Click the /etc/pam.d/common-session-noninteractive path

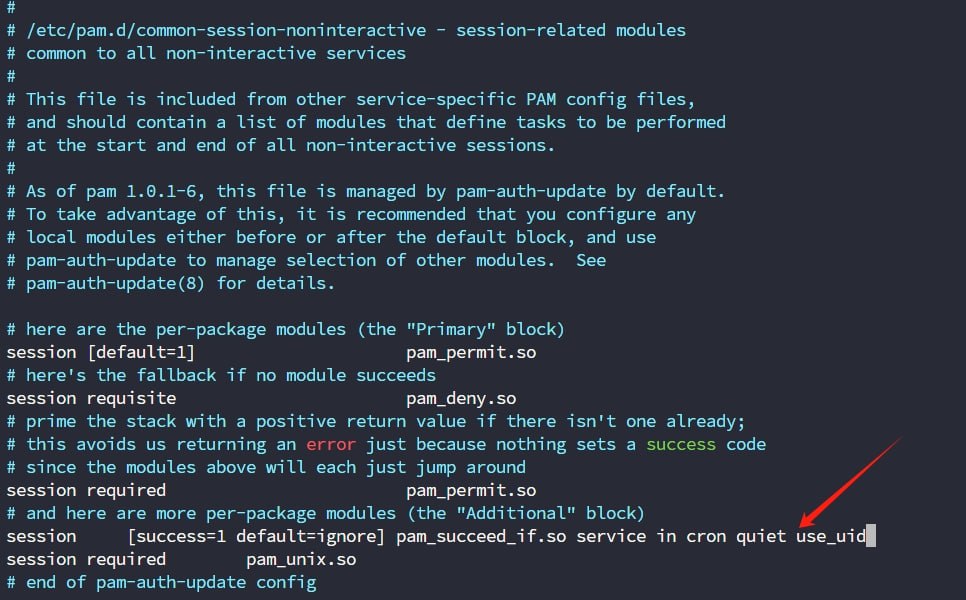coord(226,30)
